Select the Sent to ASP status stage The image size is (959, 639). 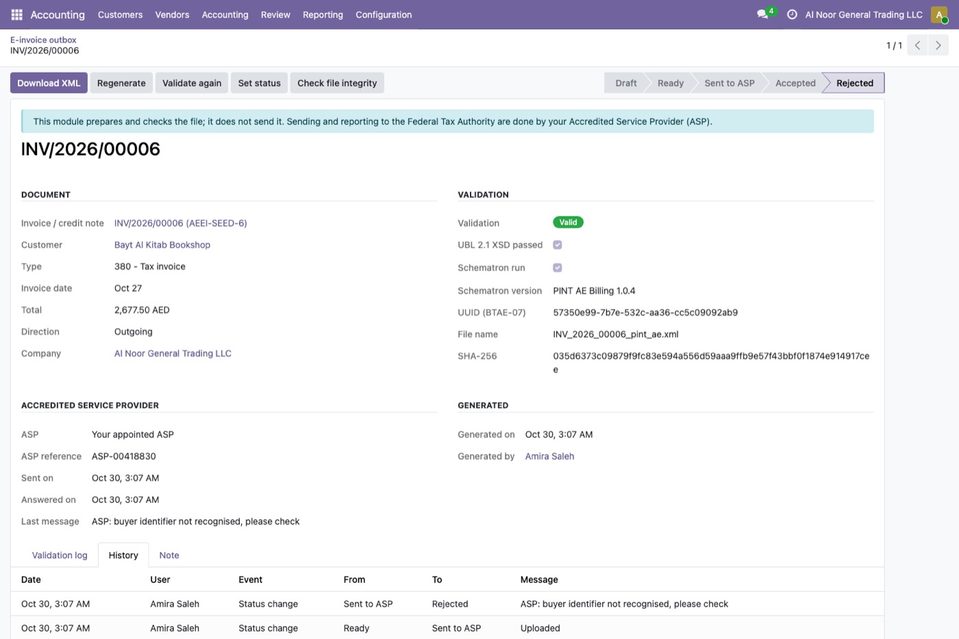tap(729, 83)
